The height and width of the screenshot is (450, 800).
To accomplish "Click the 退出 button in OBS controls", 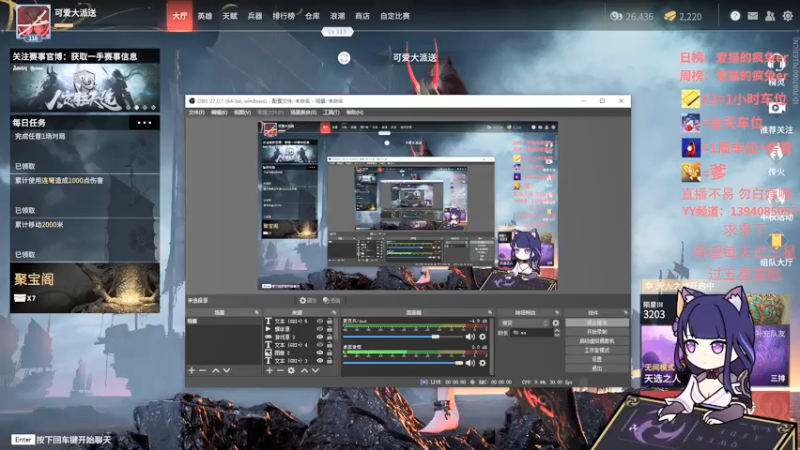I will 596,368.
